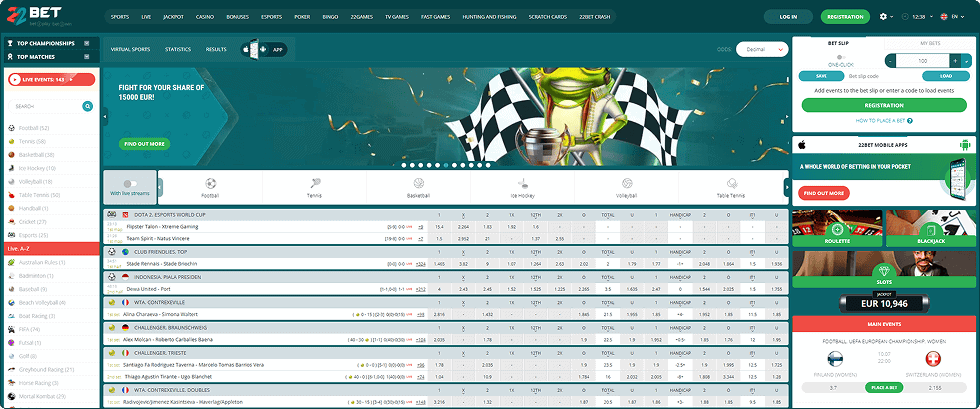Open Ice Hockey (10) in sidebar
Screen dimensions: 980x409
(37, 168)
